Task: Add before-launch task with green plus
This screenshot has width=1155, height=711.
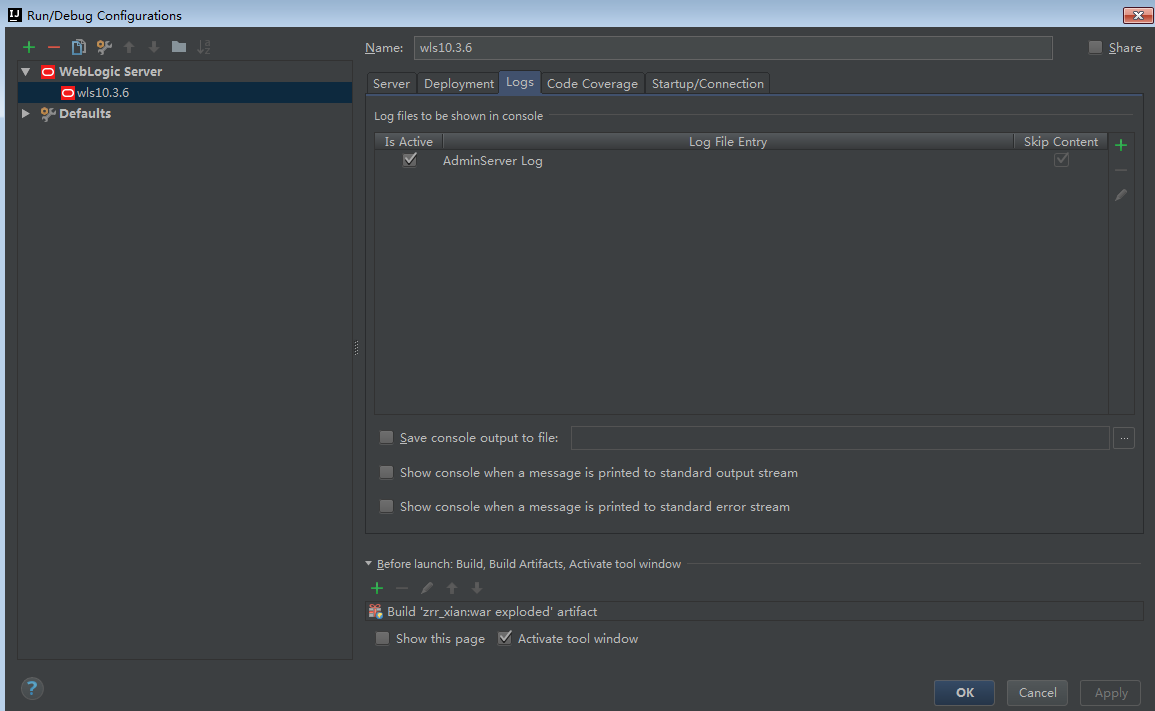Action: click(377, 588)
